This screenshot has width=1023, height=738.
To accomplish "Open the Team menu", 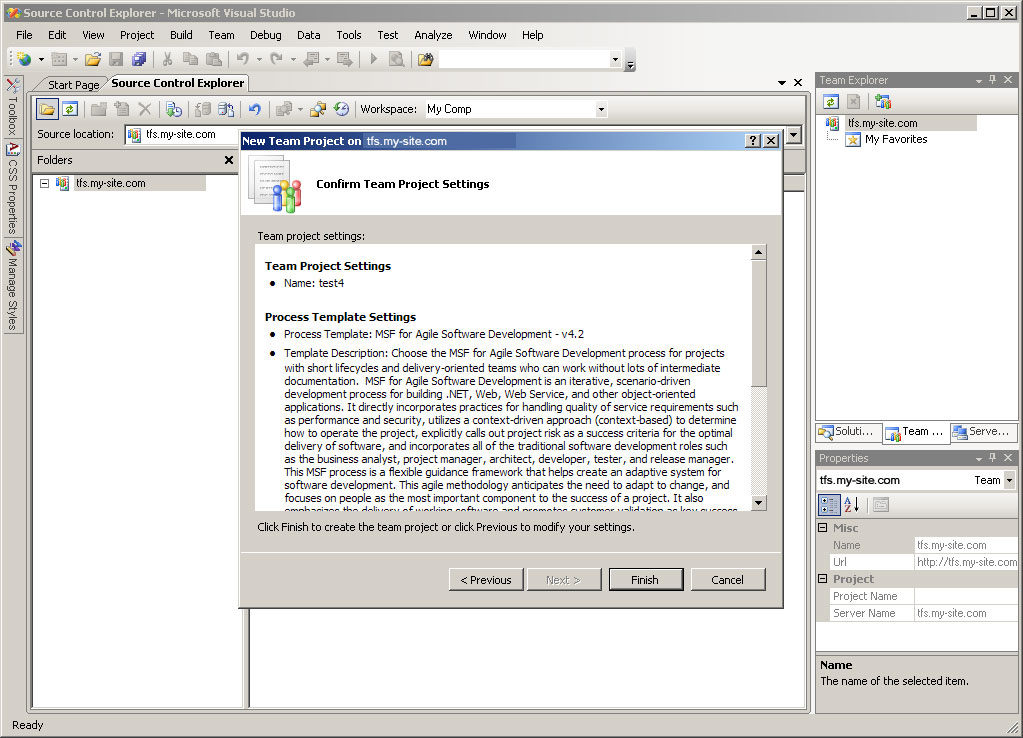I will click(x=221, y=35).
